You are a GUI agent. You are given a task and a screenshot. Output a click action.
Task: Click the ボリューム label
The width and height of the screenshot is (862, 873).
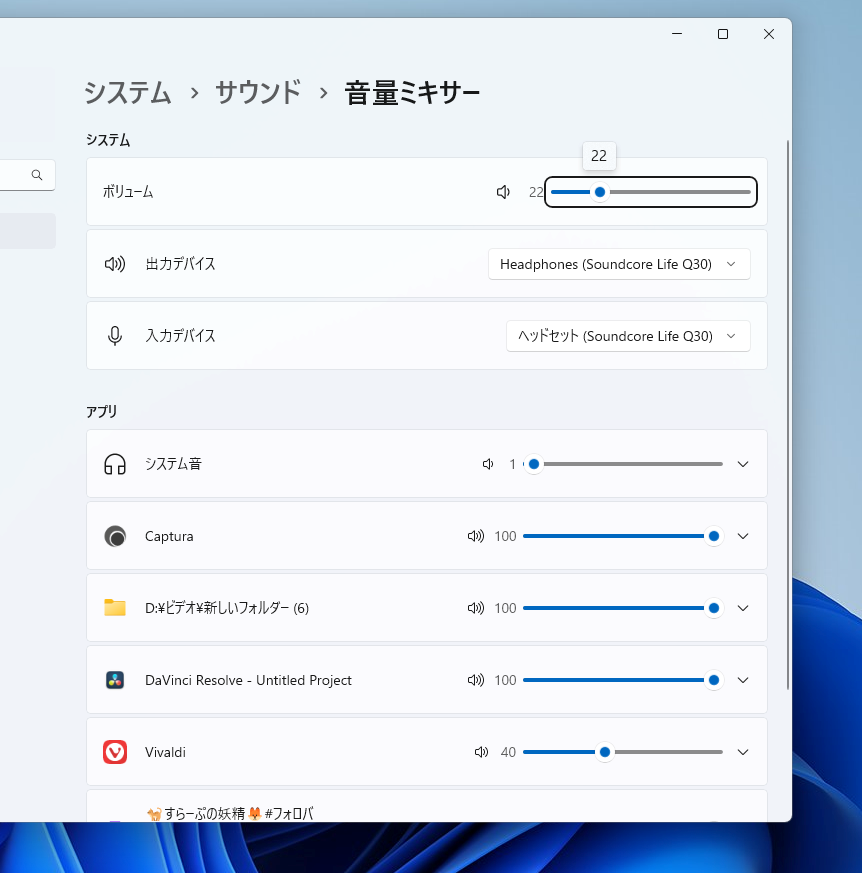pos(128,192)
